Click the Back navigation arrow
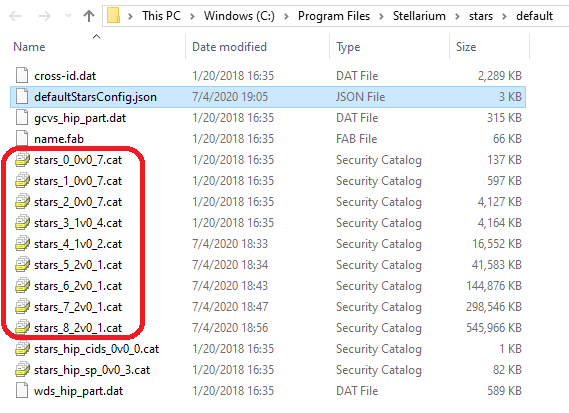 tap(16, 16)
